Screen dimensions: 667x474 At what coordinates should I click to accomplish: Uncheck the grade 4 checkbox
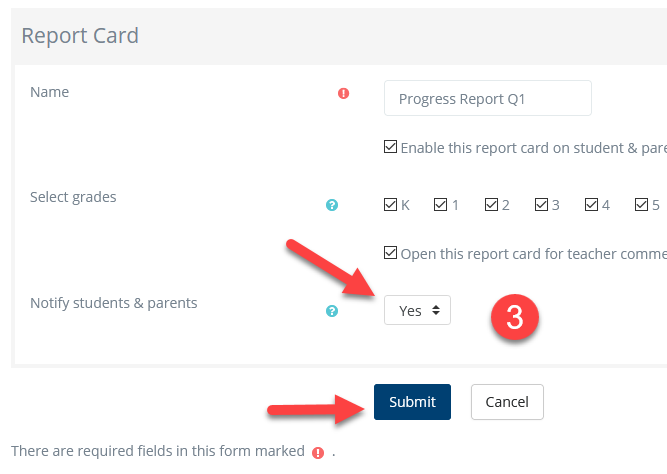pos(591,205)
